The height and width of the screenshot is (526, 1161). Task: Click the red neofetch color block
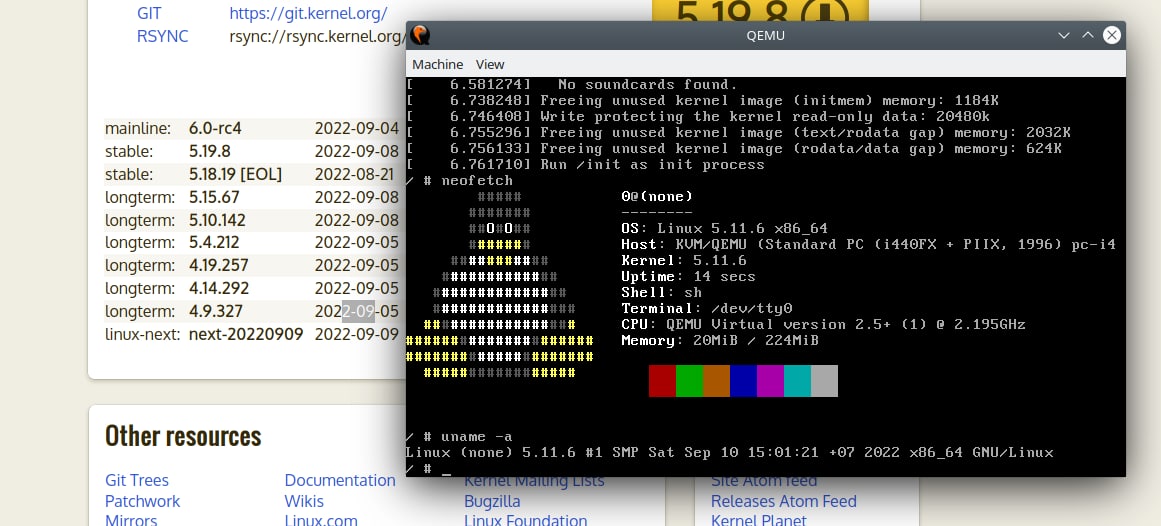pos(662,381)
